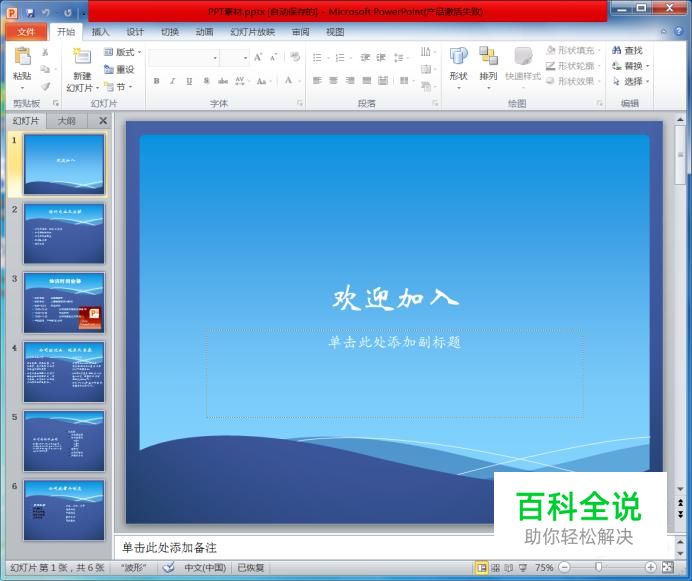
Task: Toggle Justify text alignment
Action: coord(366,80)
